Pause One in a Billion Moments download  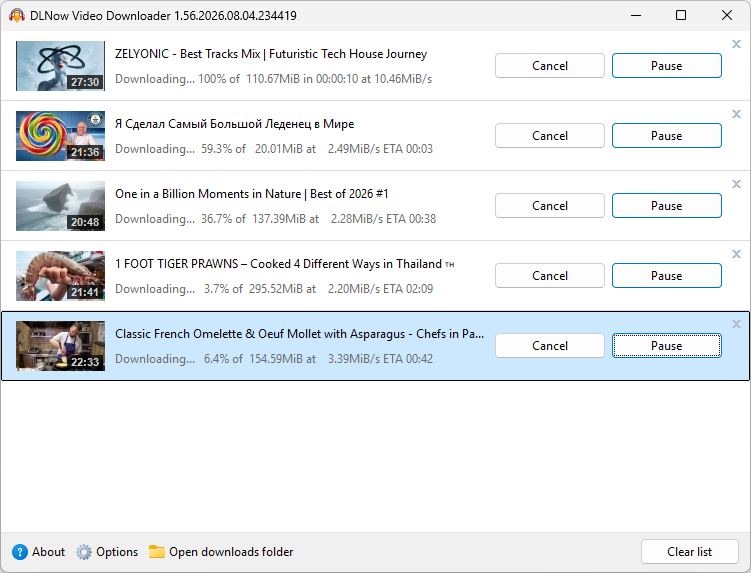click(x=667, y=206)
